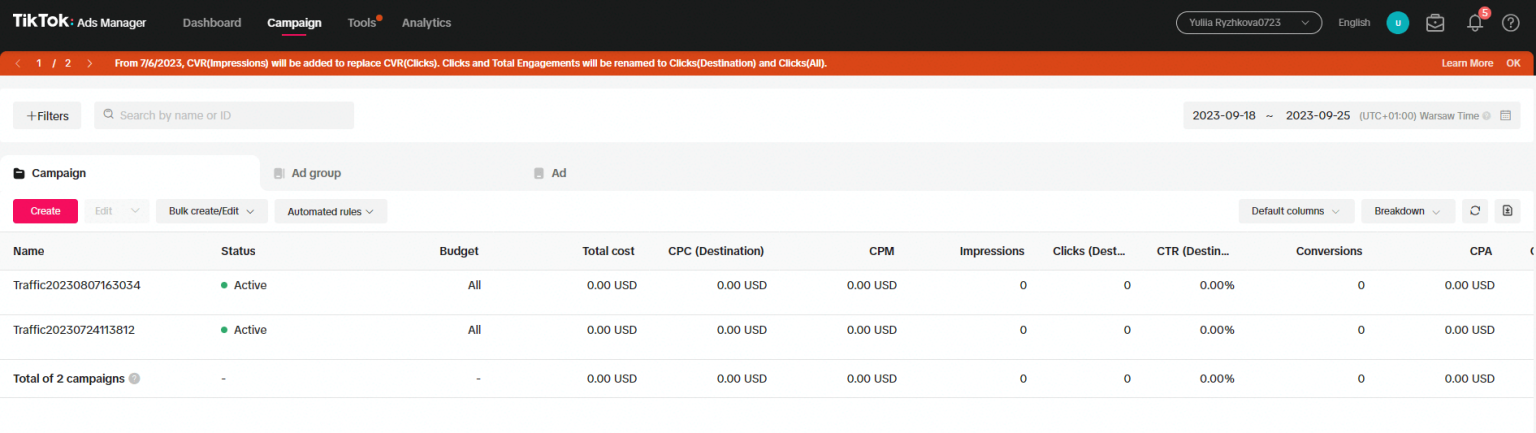
Task: Click info icon beside Total of 2 campaigns
Action: [x=134, y=379]
